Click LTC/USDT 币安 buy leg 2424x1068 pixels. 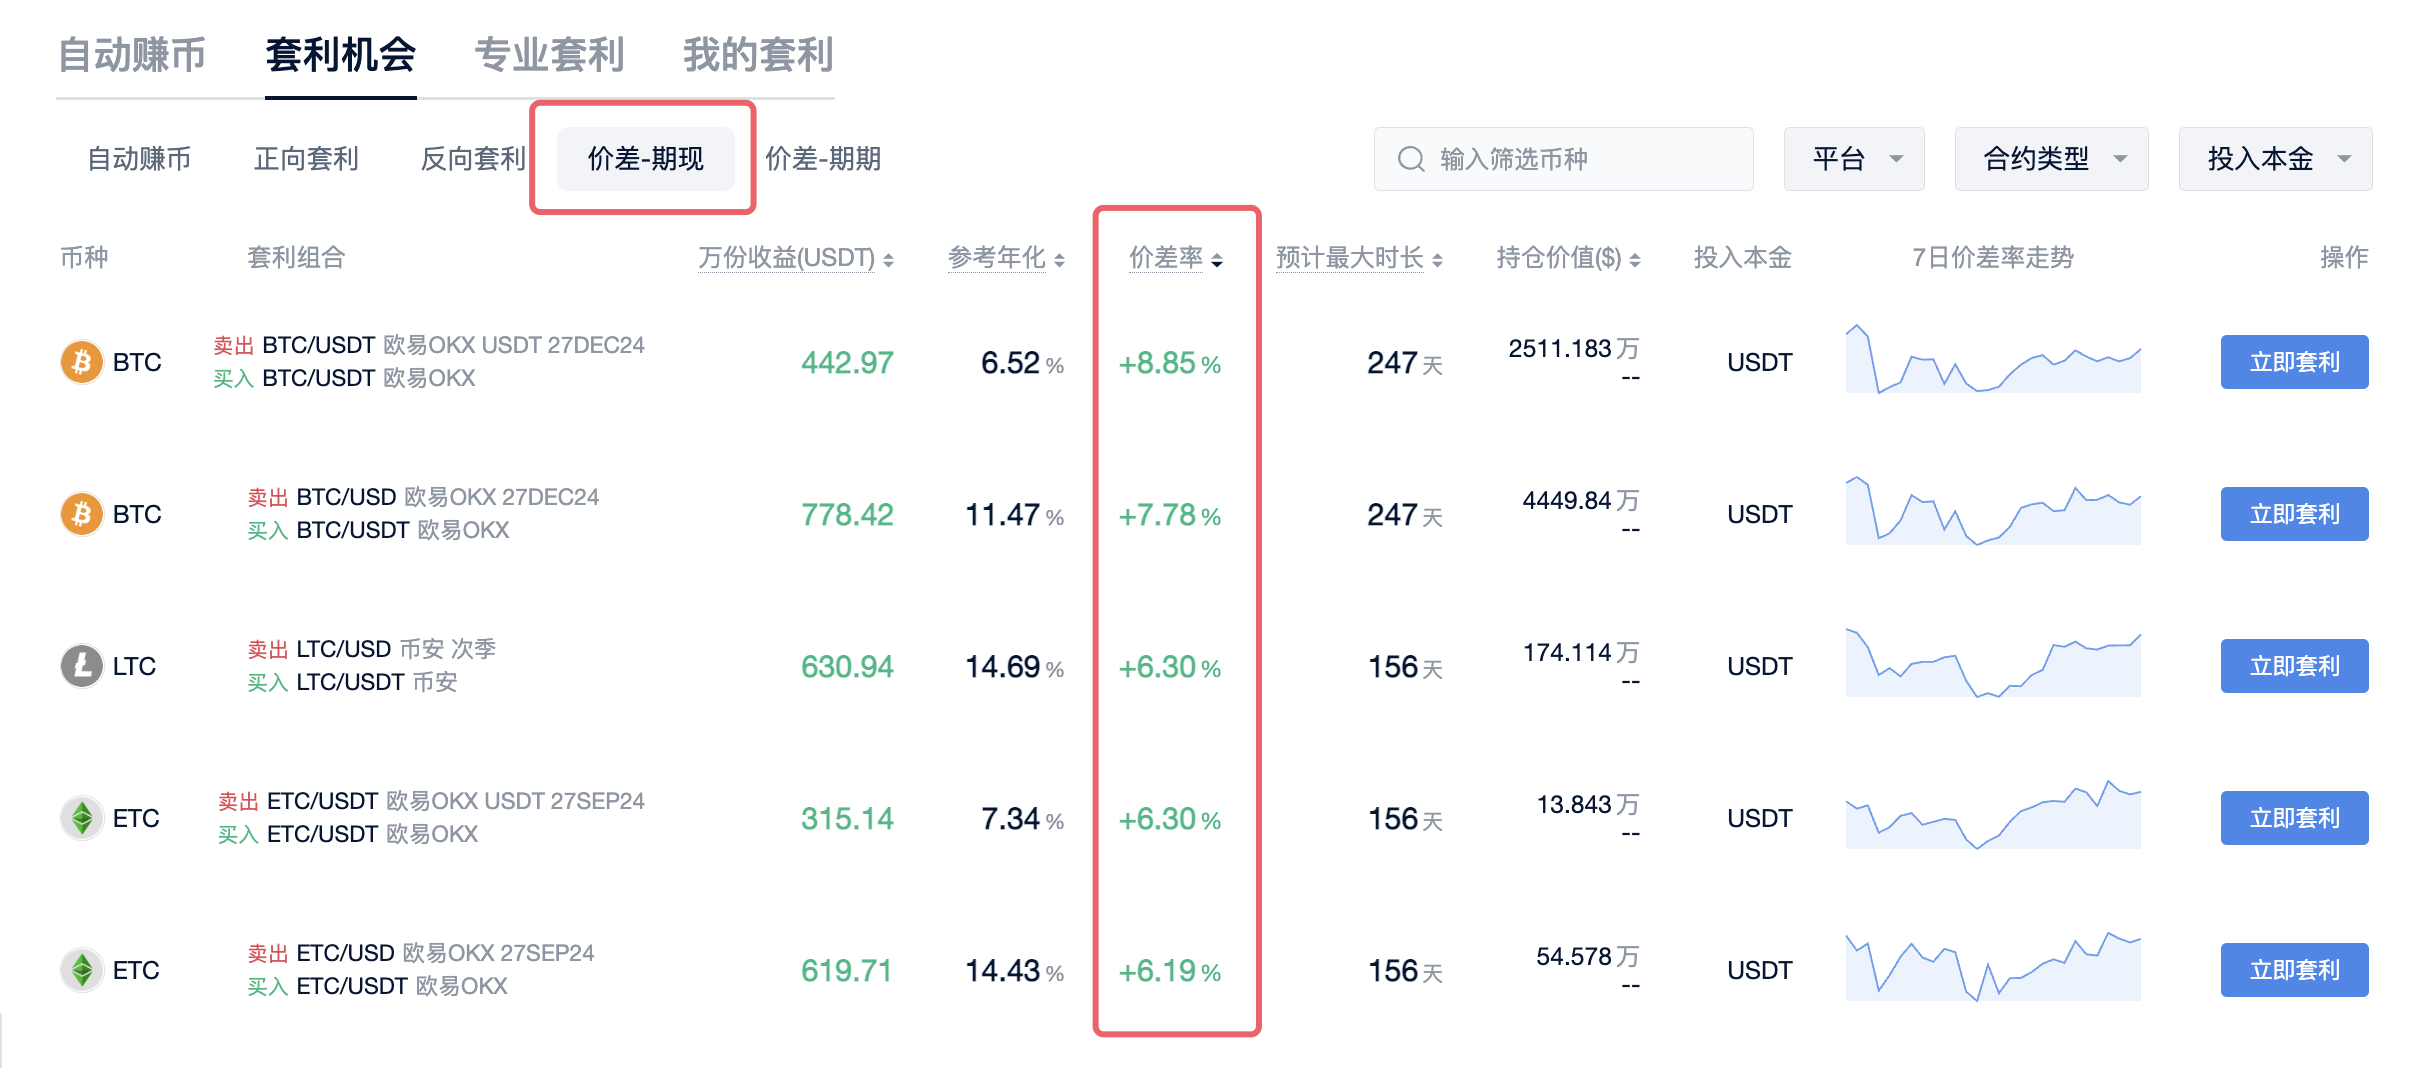click(x=352, y=682)
